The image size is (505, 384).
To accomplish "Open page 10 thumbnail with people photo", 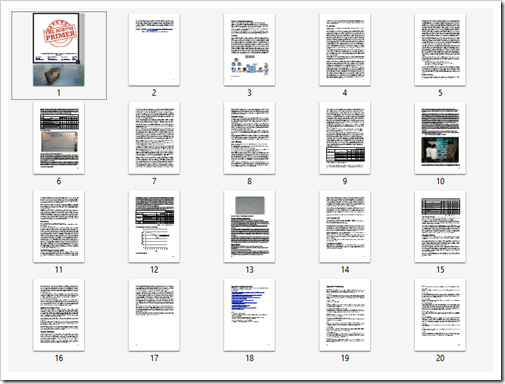I will [x=440, y=138].
